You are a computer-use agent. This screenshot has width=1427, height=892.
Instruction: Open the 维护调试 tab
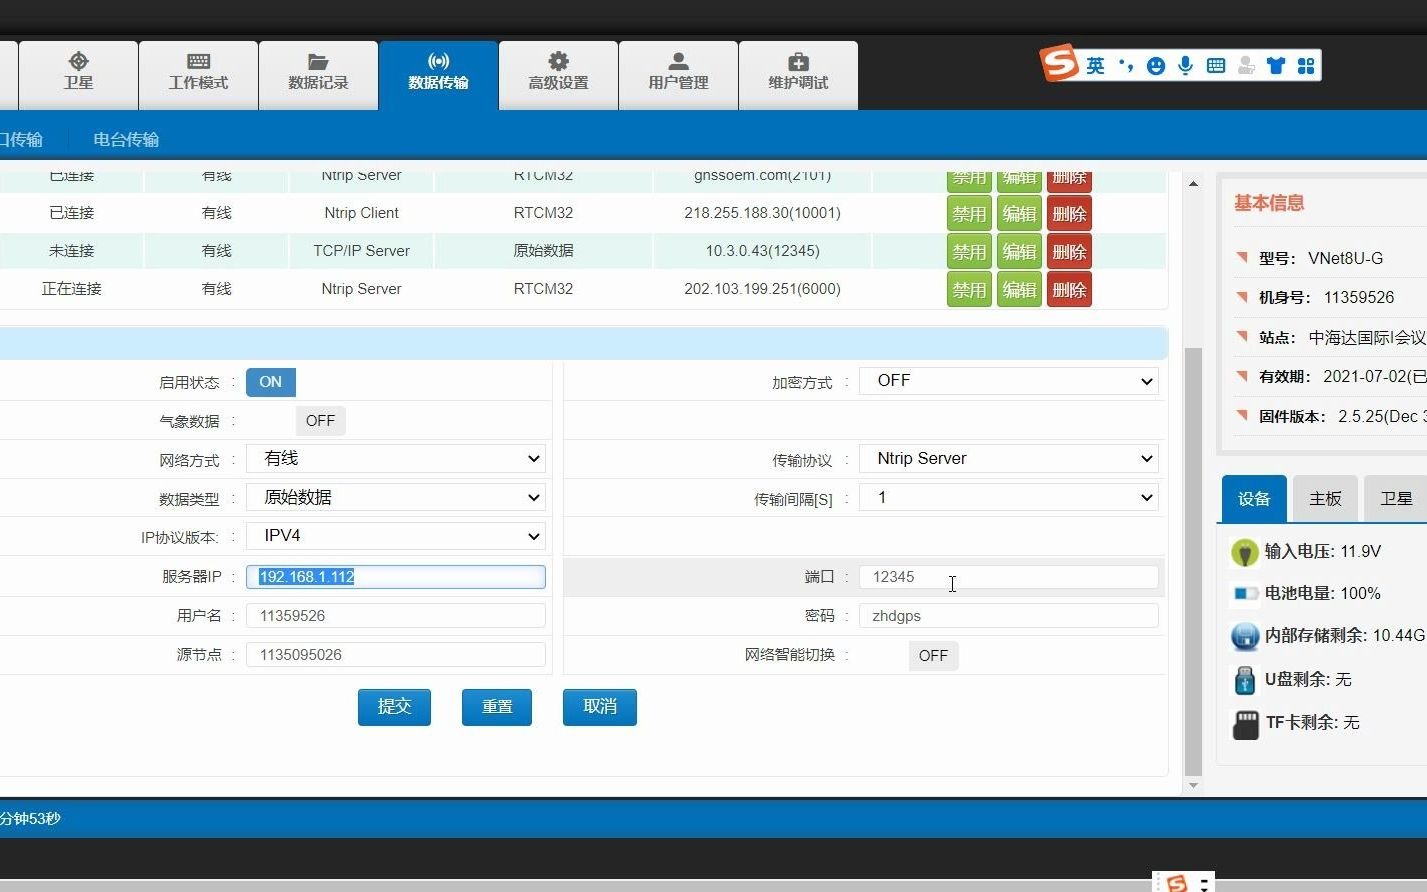point(798,74)
